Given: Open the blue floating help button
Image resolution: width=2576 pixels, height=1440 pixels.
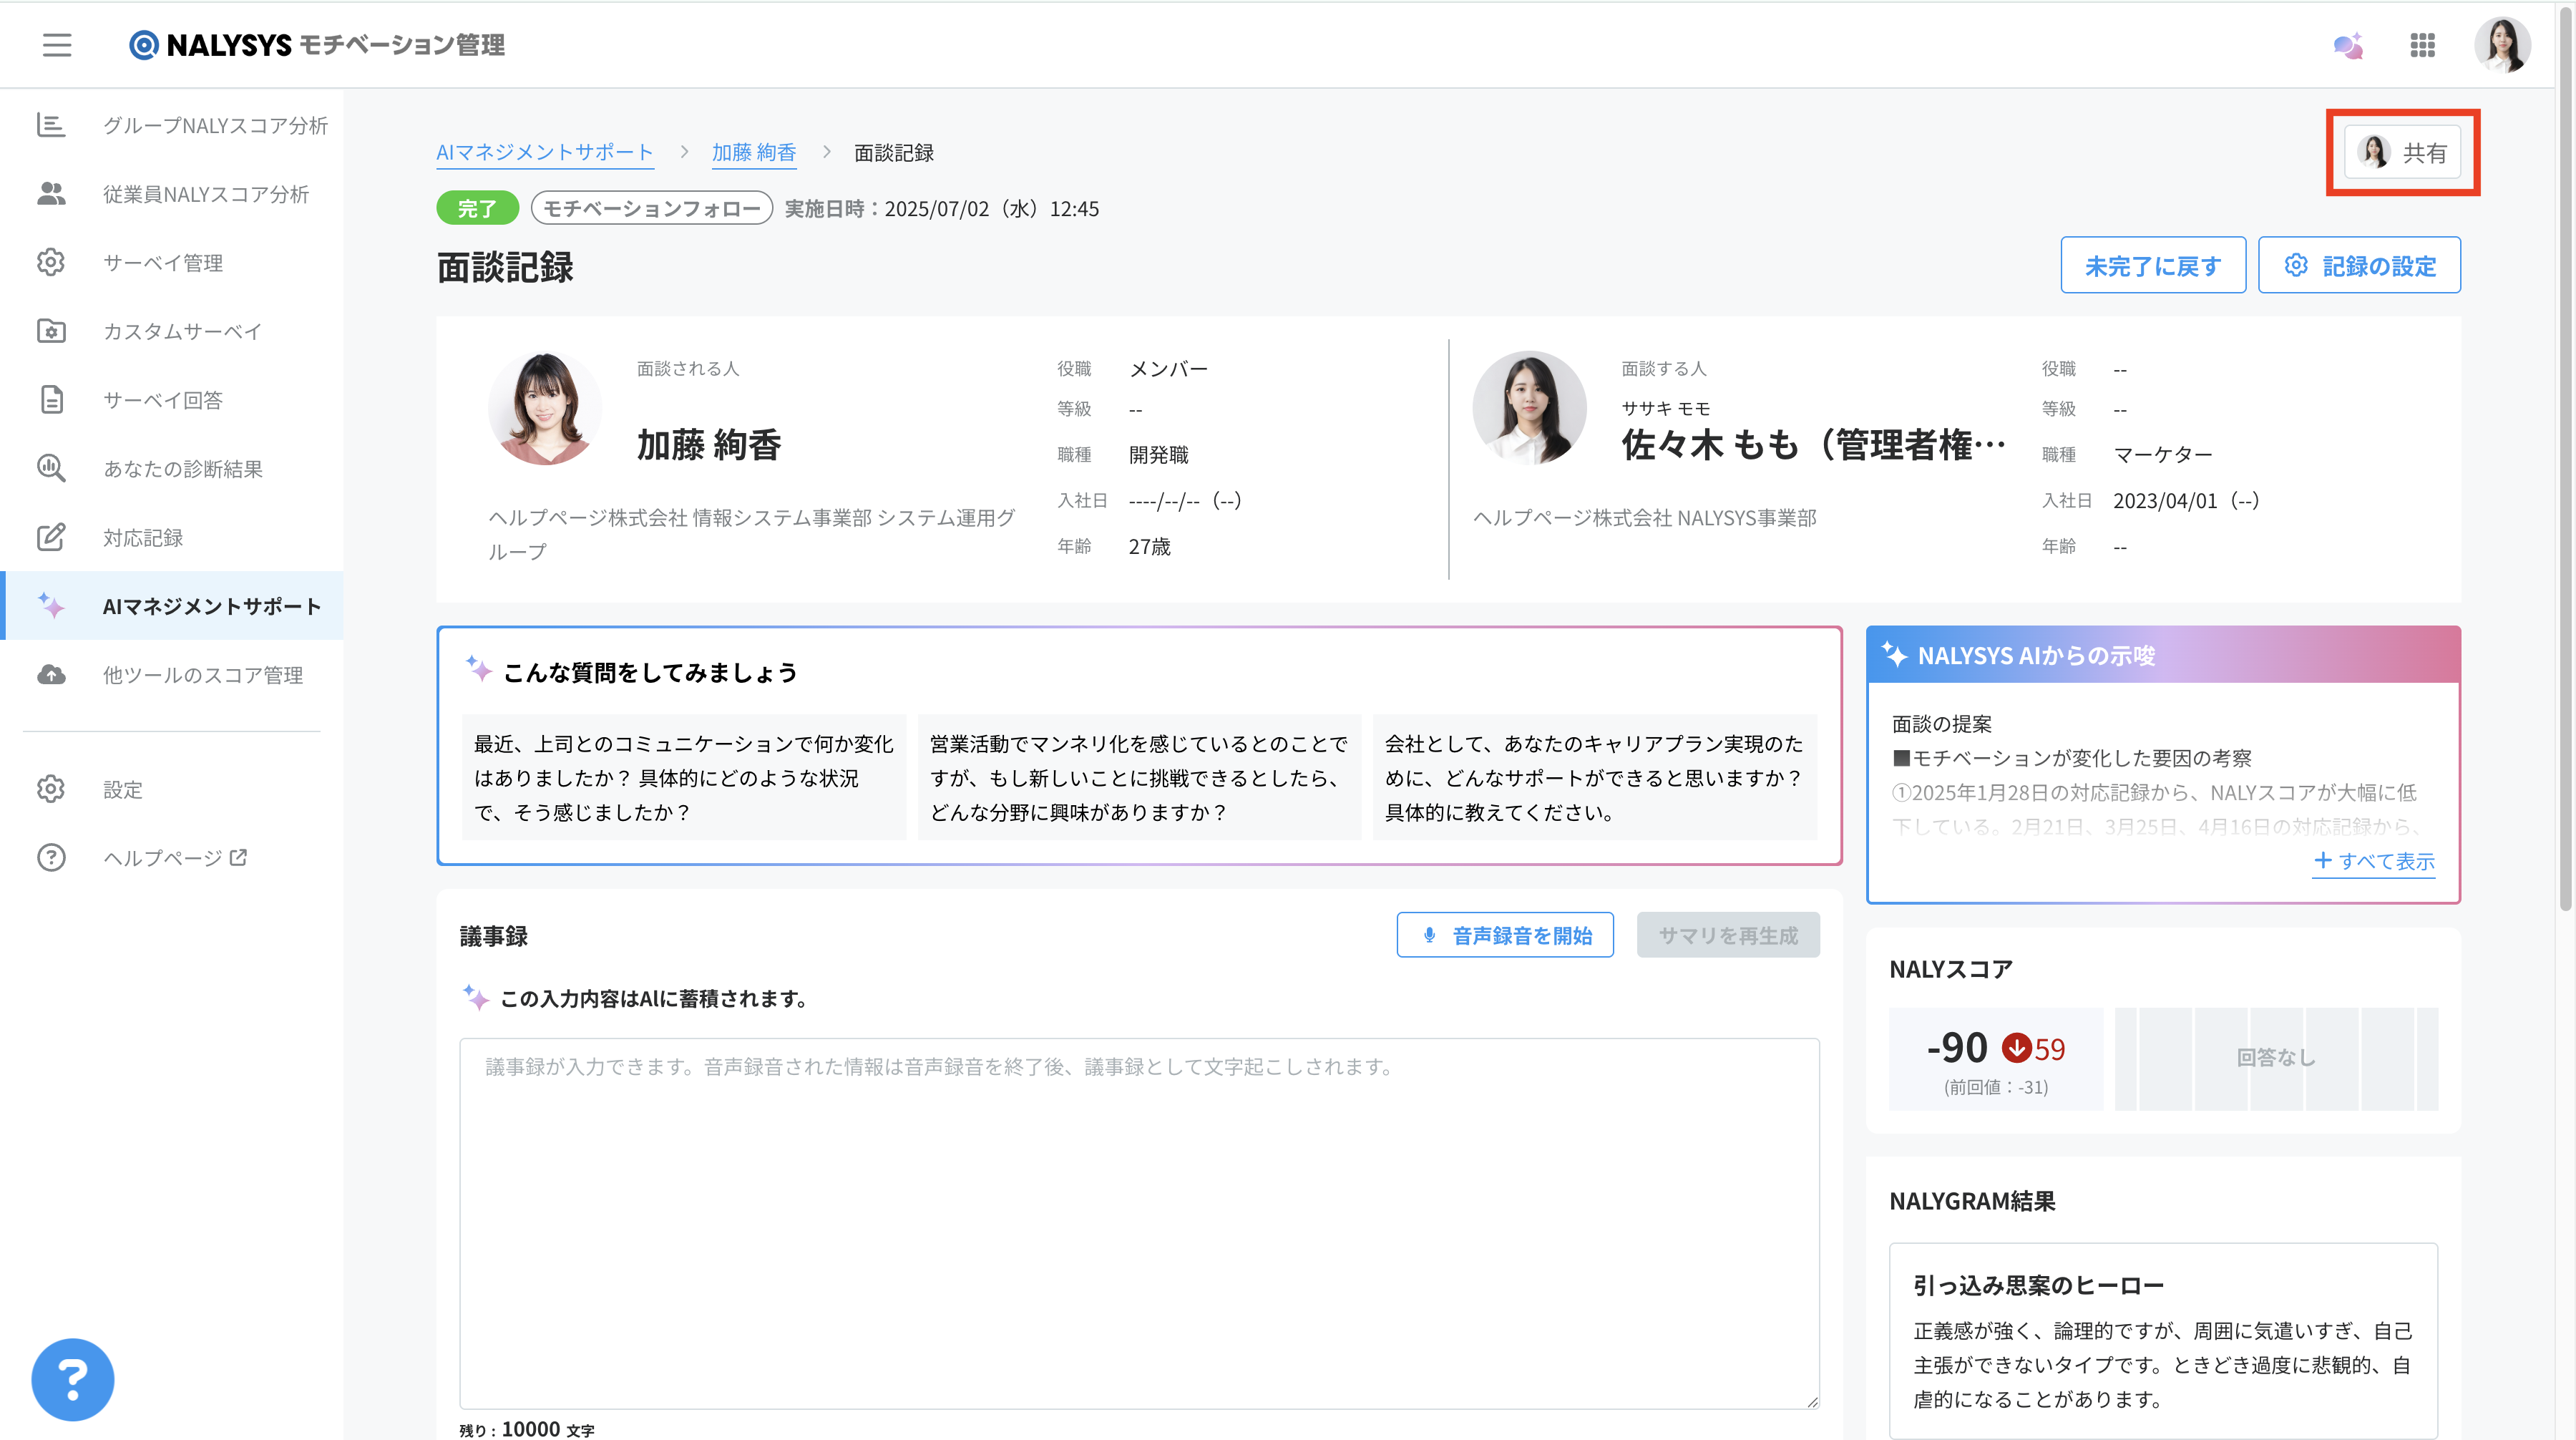Looking at the screenshot, I should pos(73,1379).
